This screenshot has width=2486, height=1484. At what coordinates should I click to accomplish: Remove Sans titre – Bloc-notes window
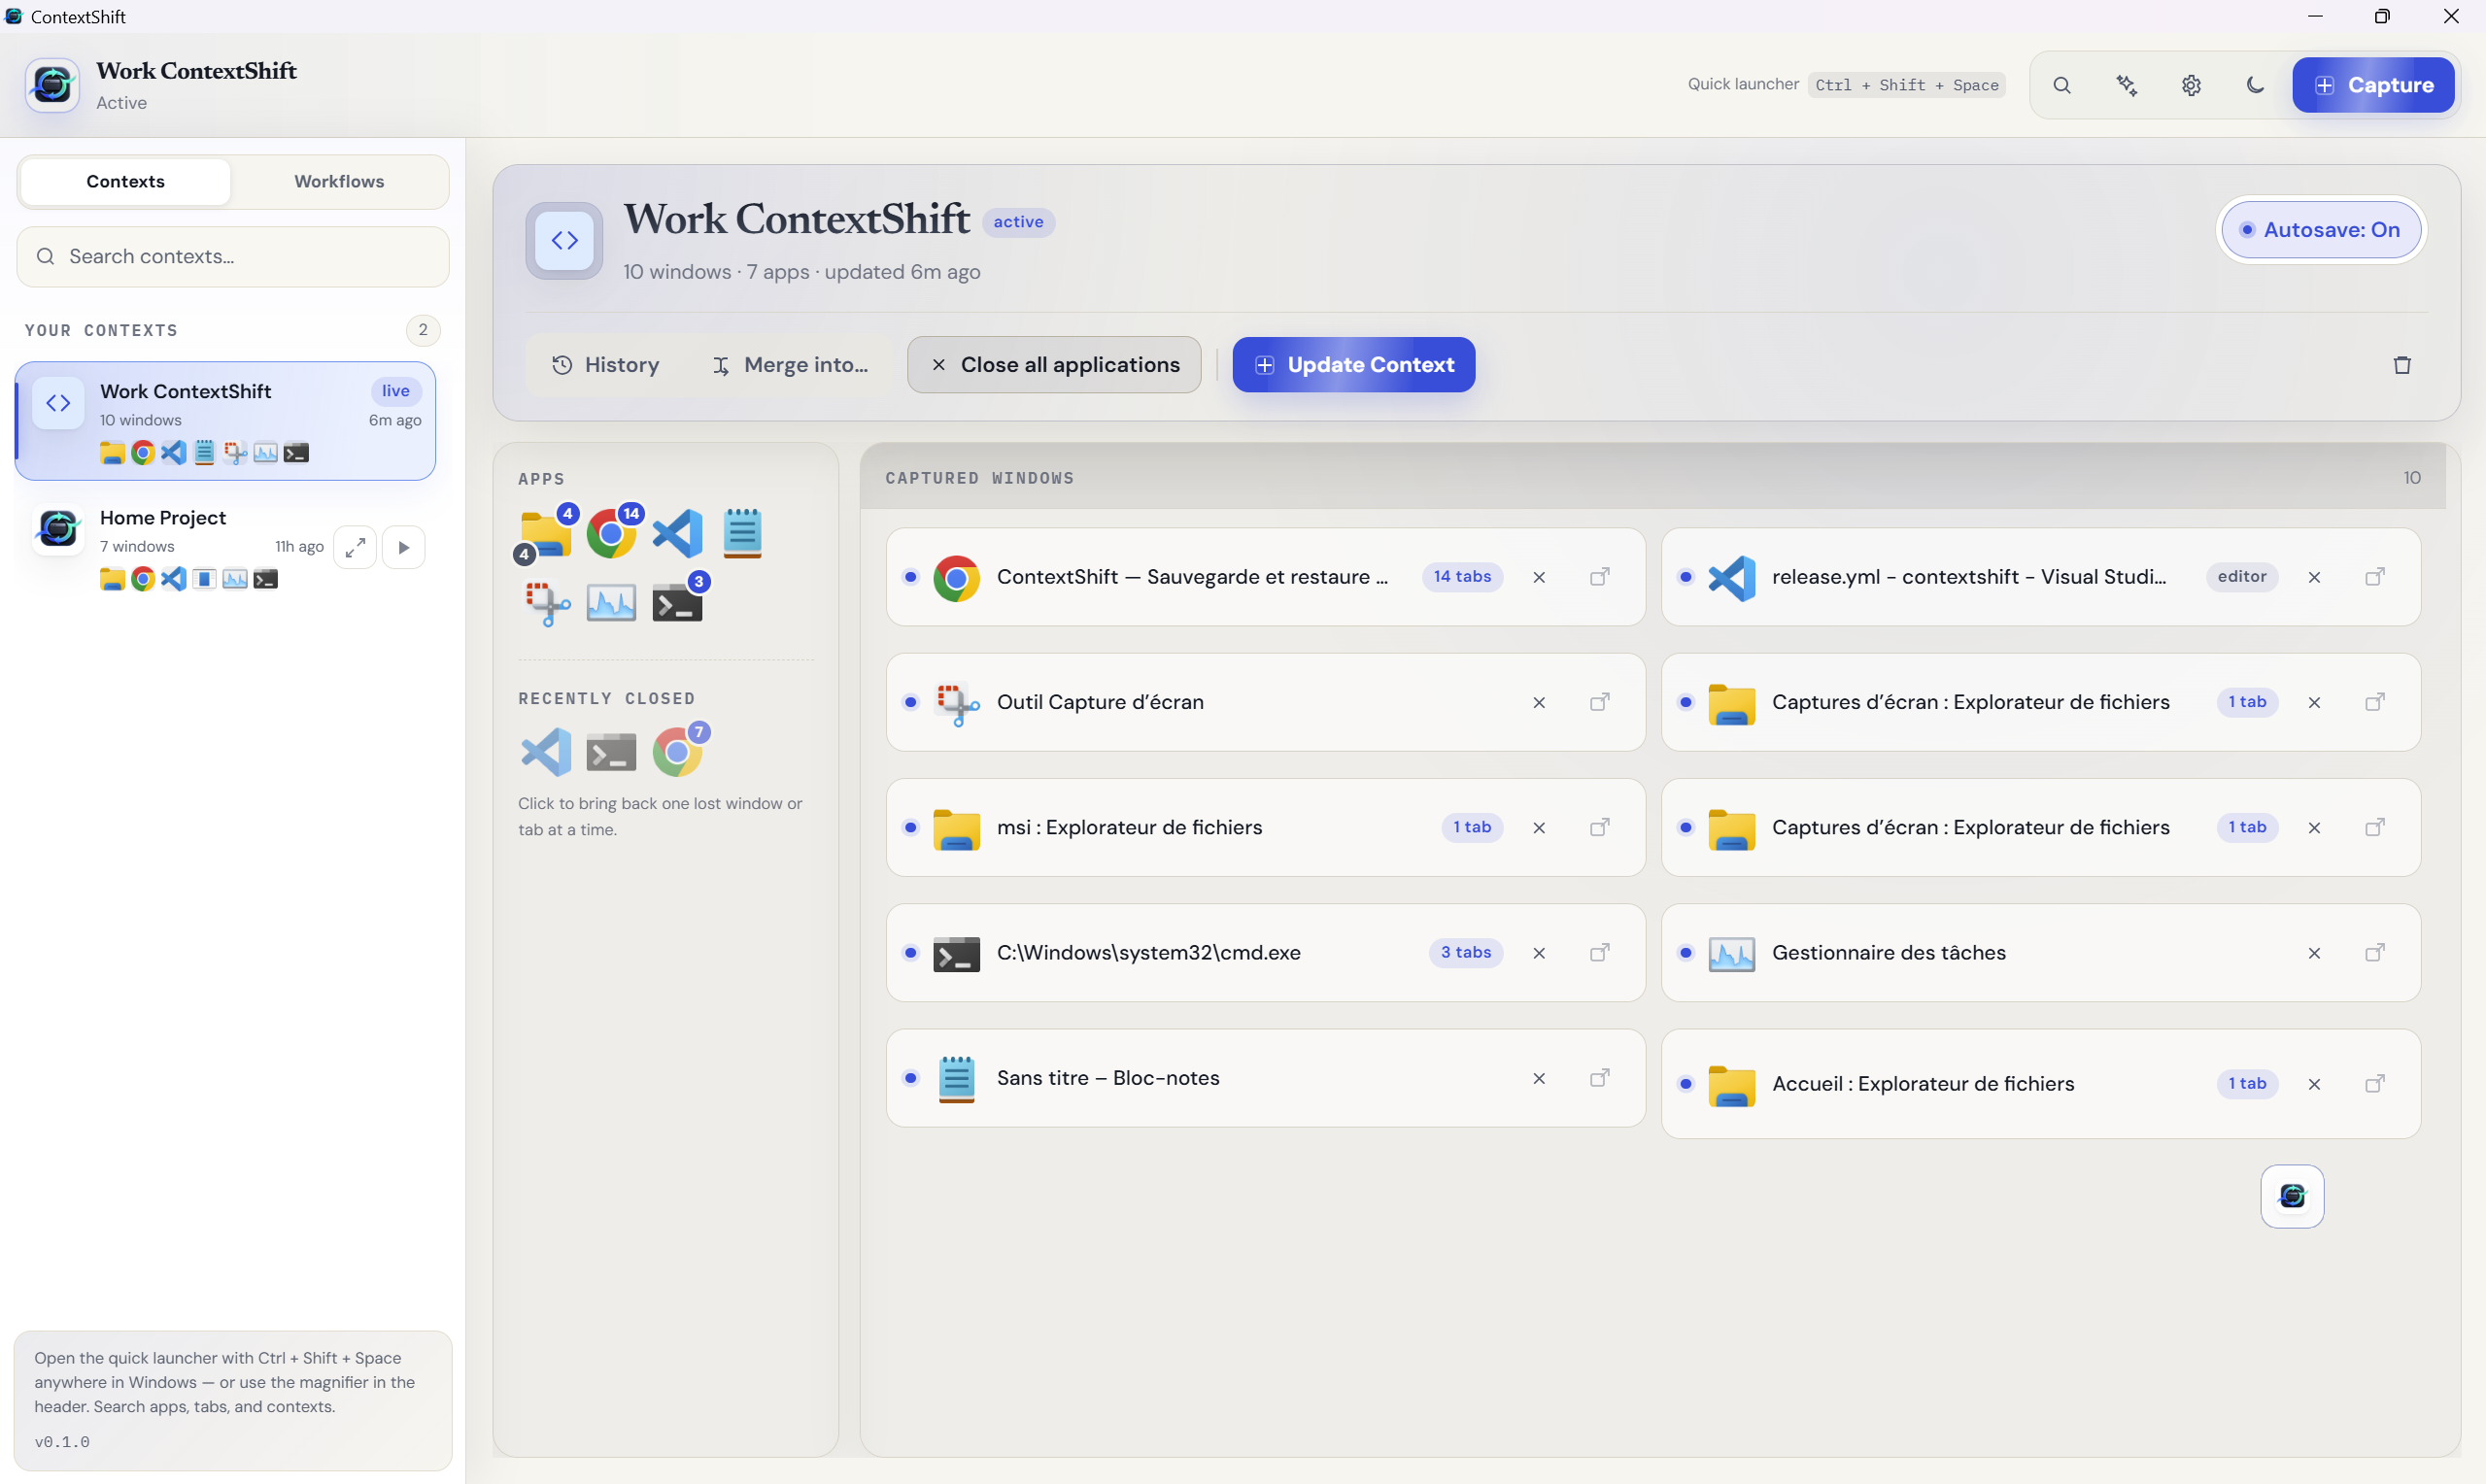(x=1539, y=1078)
